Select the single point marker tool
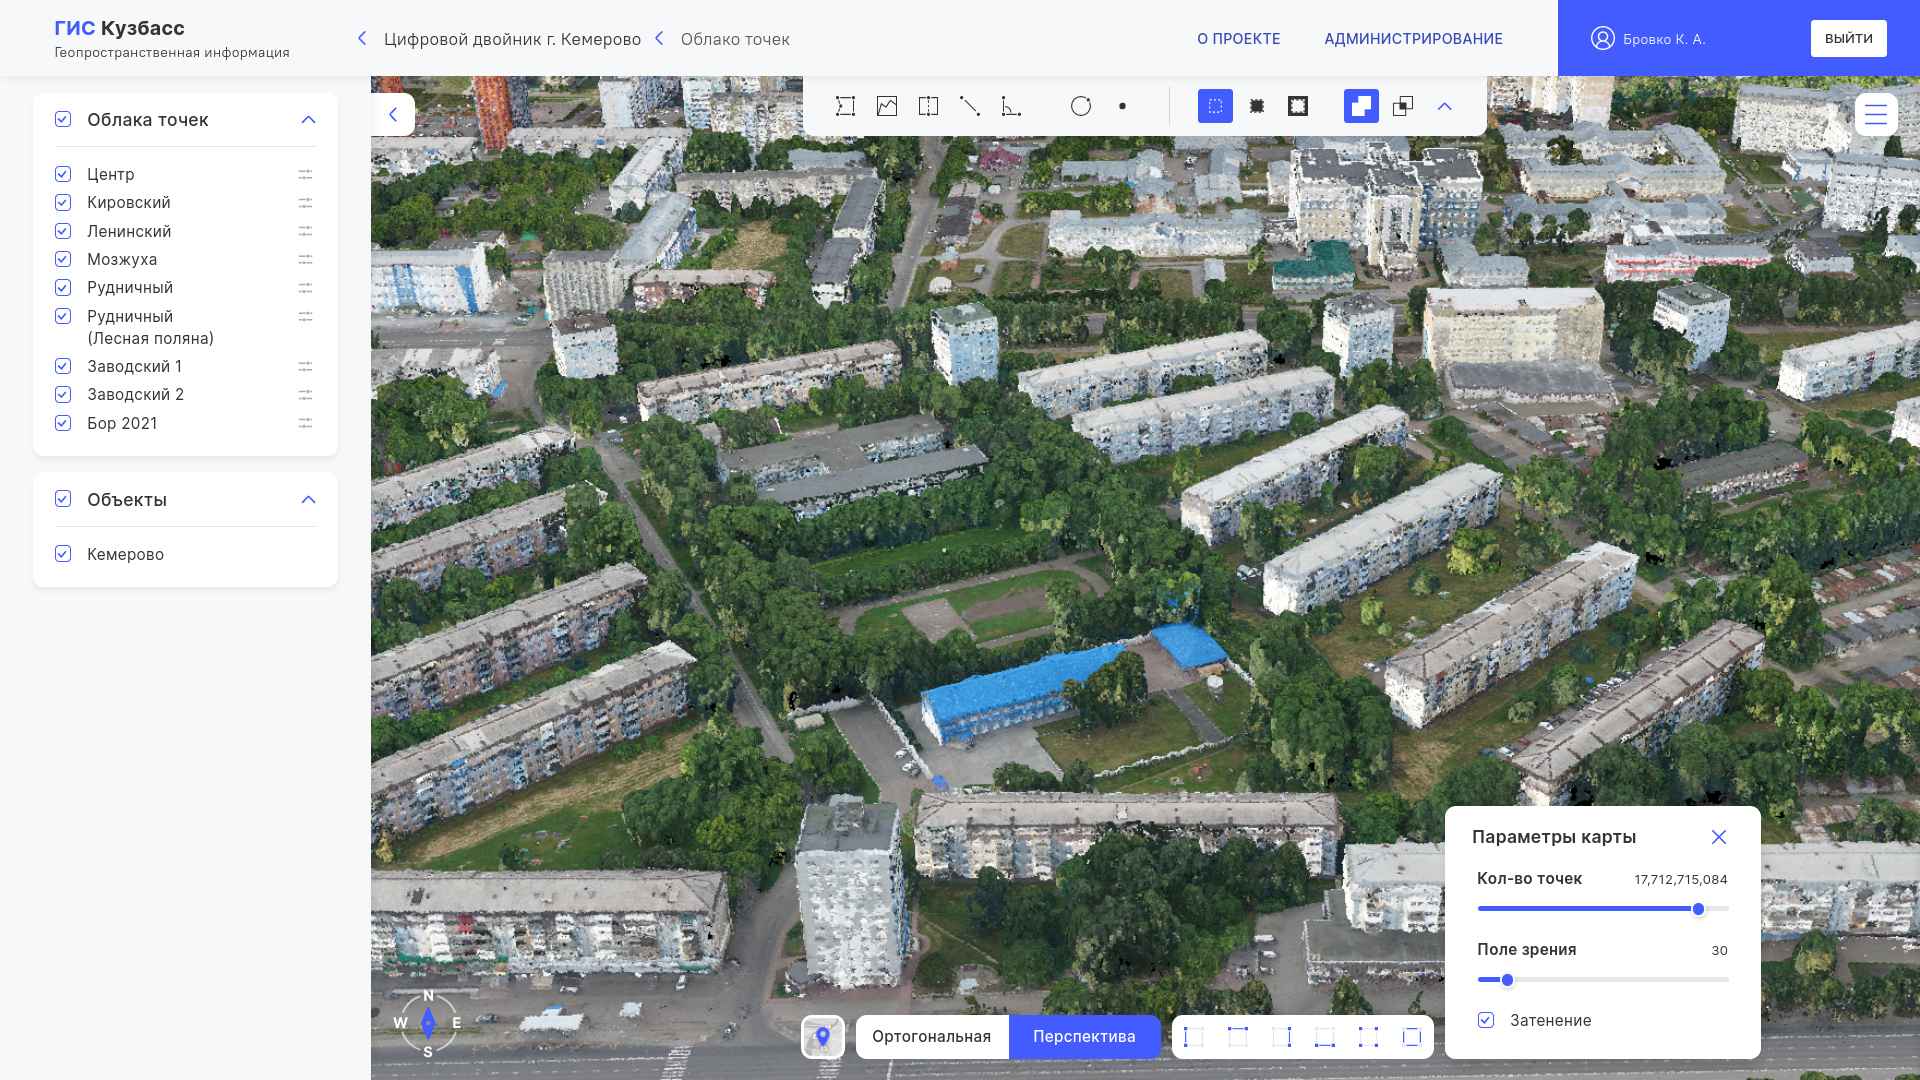The width and height of the screenshot is (1920, 1080). point(1123,106)
